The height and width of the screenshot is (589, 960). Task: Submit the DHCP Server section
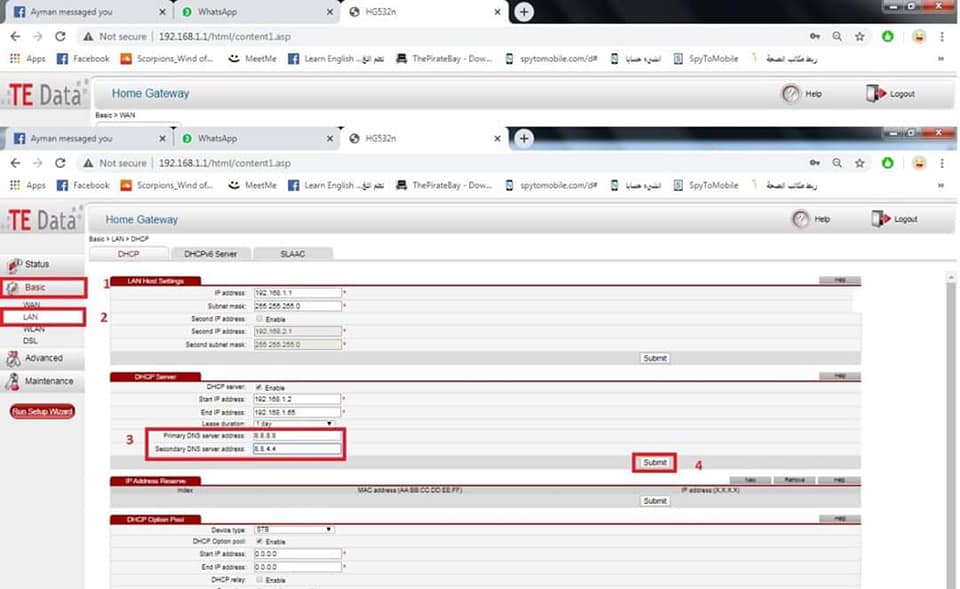click(x=654, y=462)
